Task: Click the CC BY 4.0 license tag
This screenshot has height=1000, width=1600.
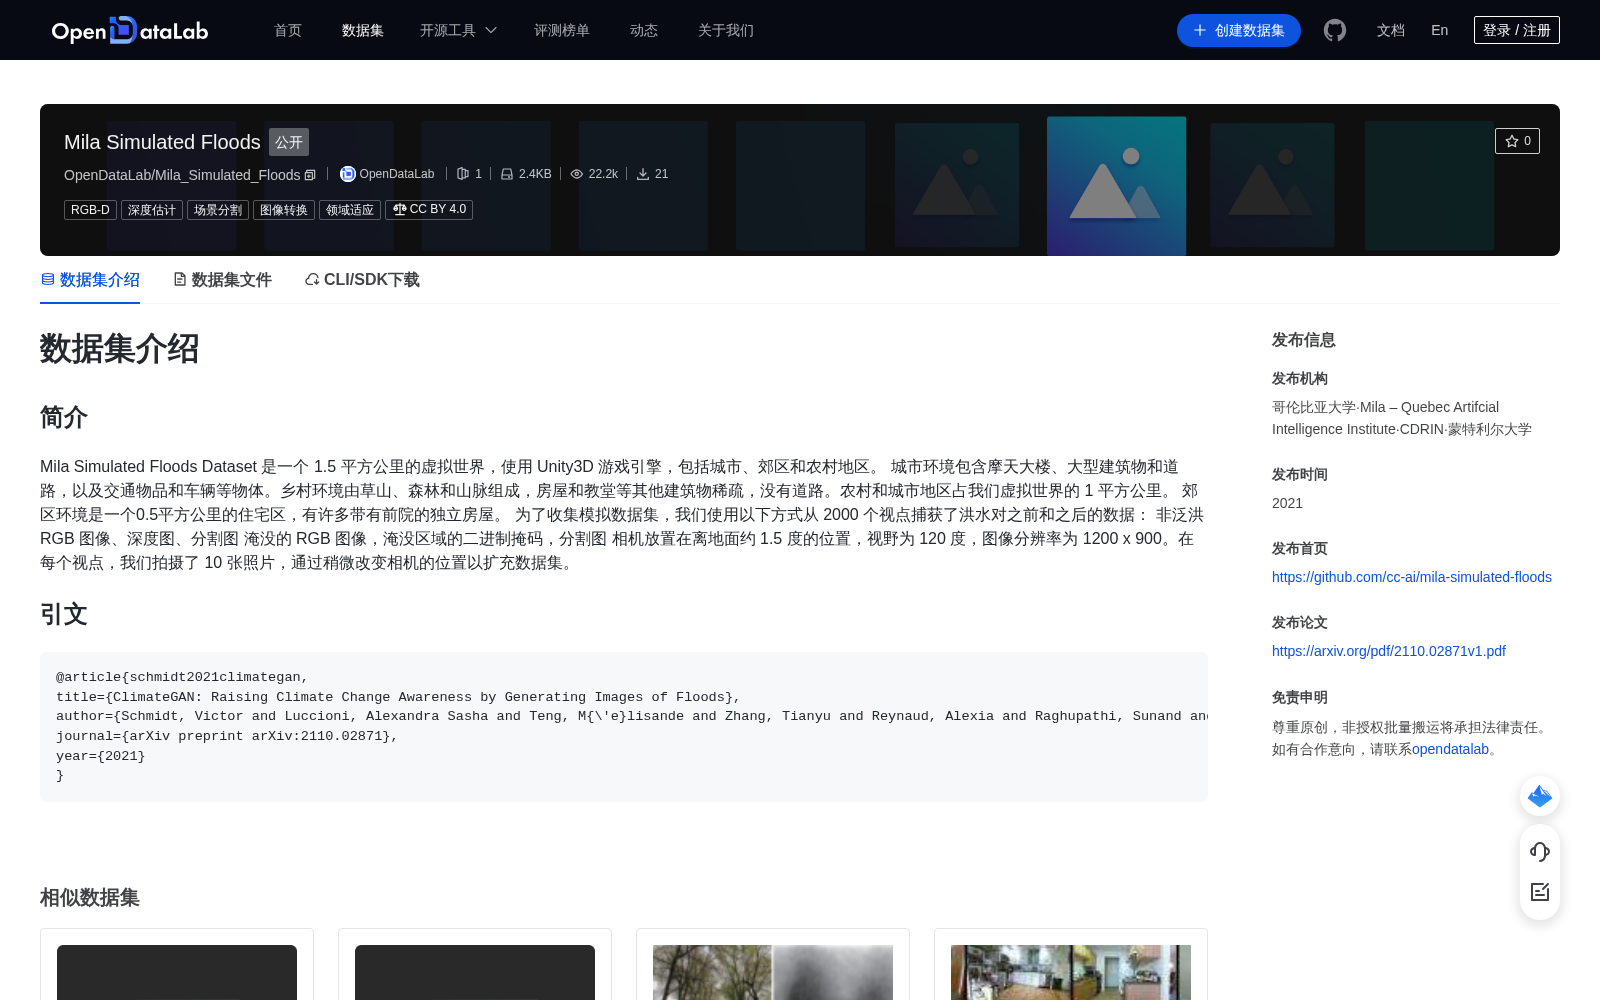Action: pos(429,210)
